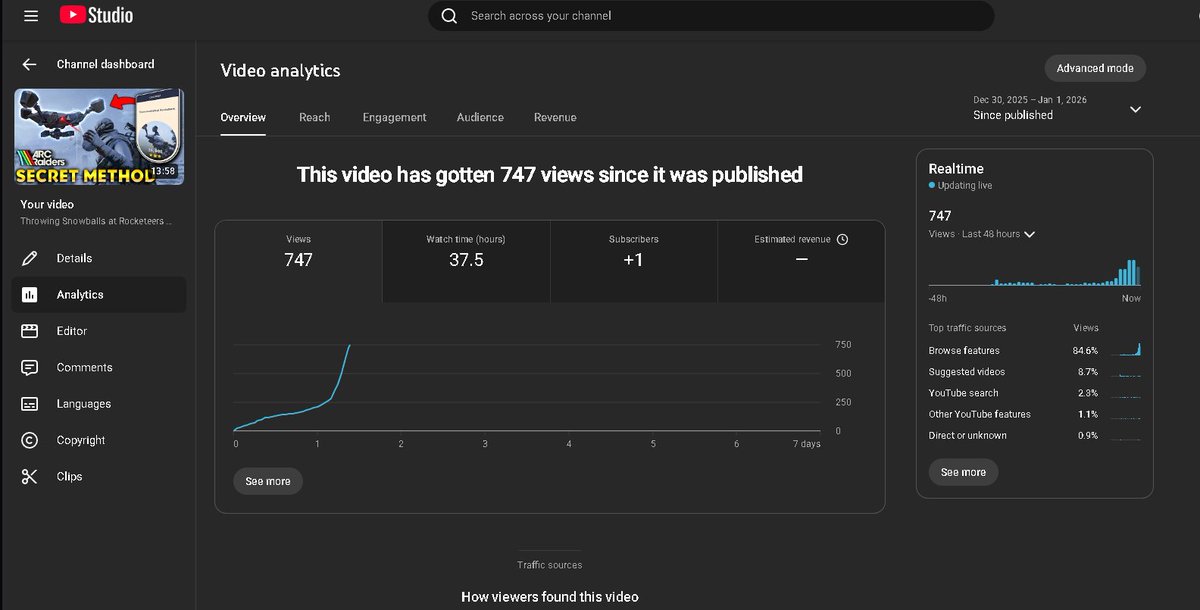This screenshot has width=1200, height=610.
Task: Click the Browse features traffic source
Action: pos(964,351)
